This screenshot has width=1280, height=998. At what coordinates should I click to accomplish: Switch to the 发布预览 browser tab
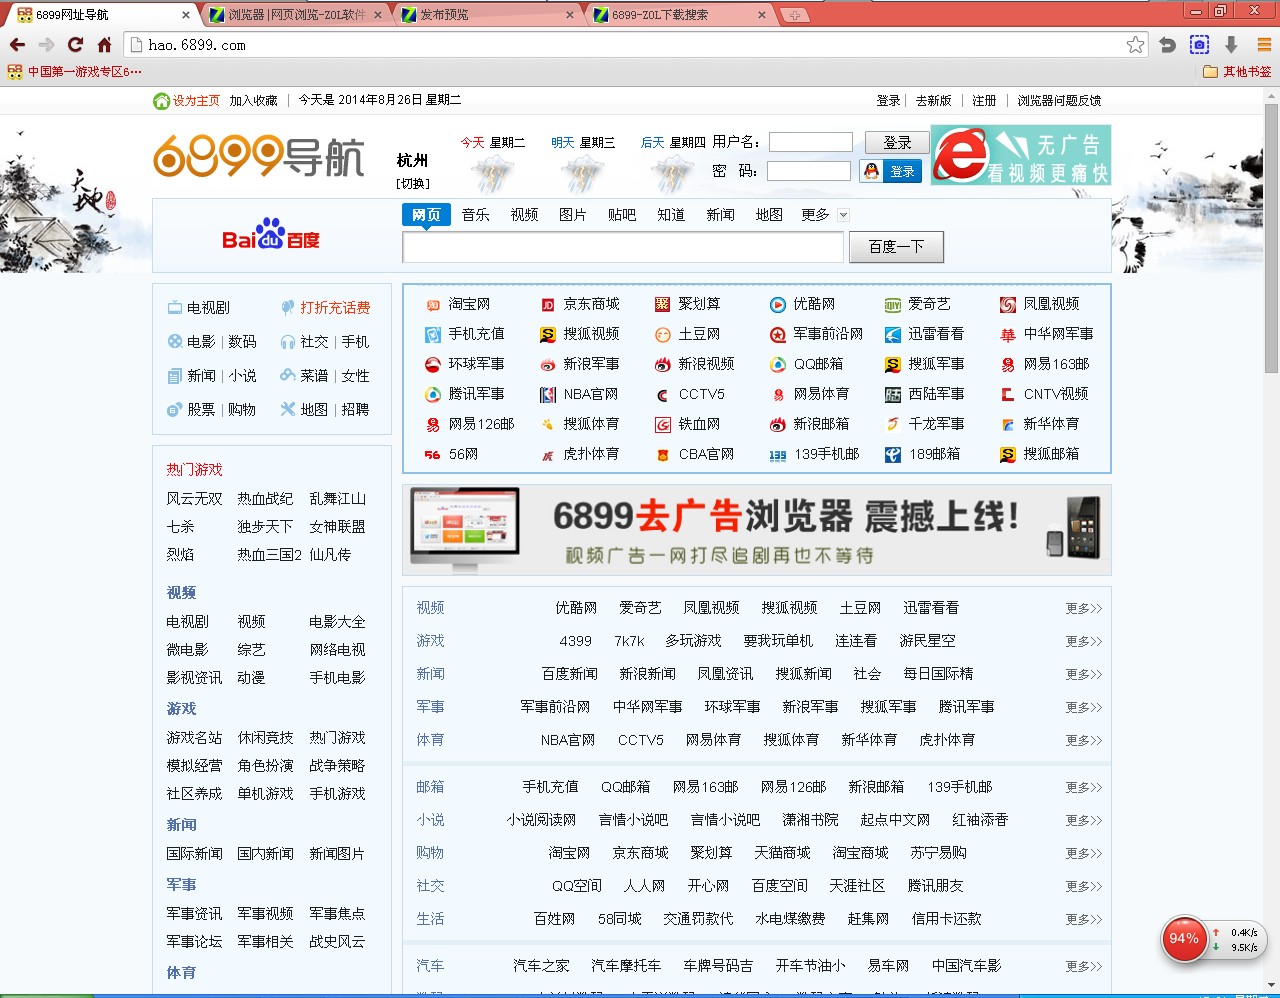(487, 15)
